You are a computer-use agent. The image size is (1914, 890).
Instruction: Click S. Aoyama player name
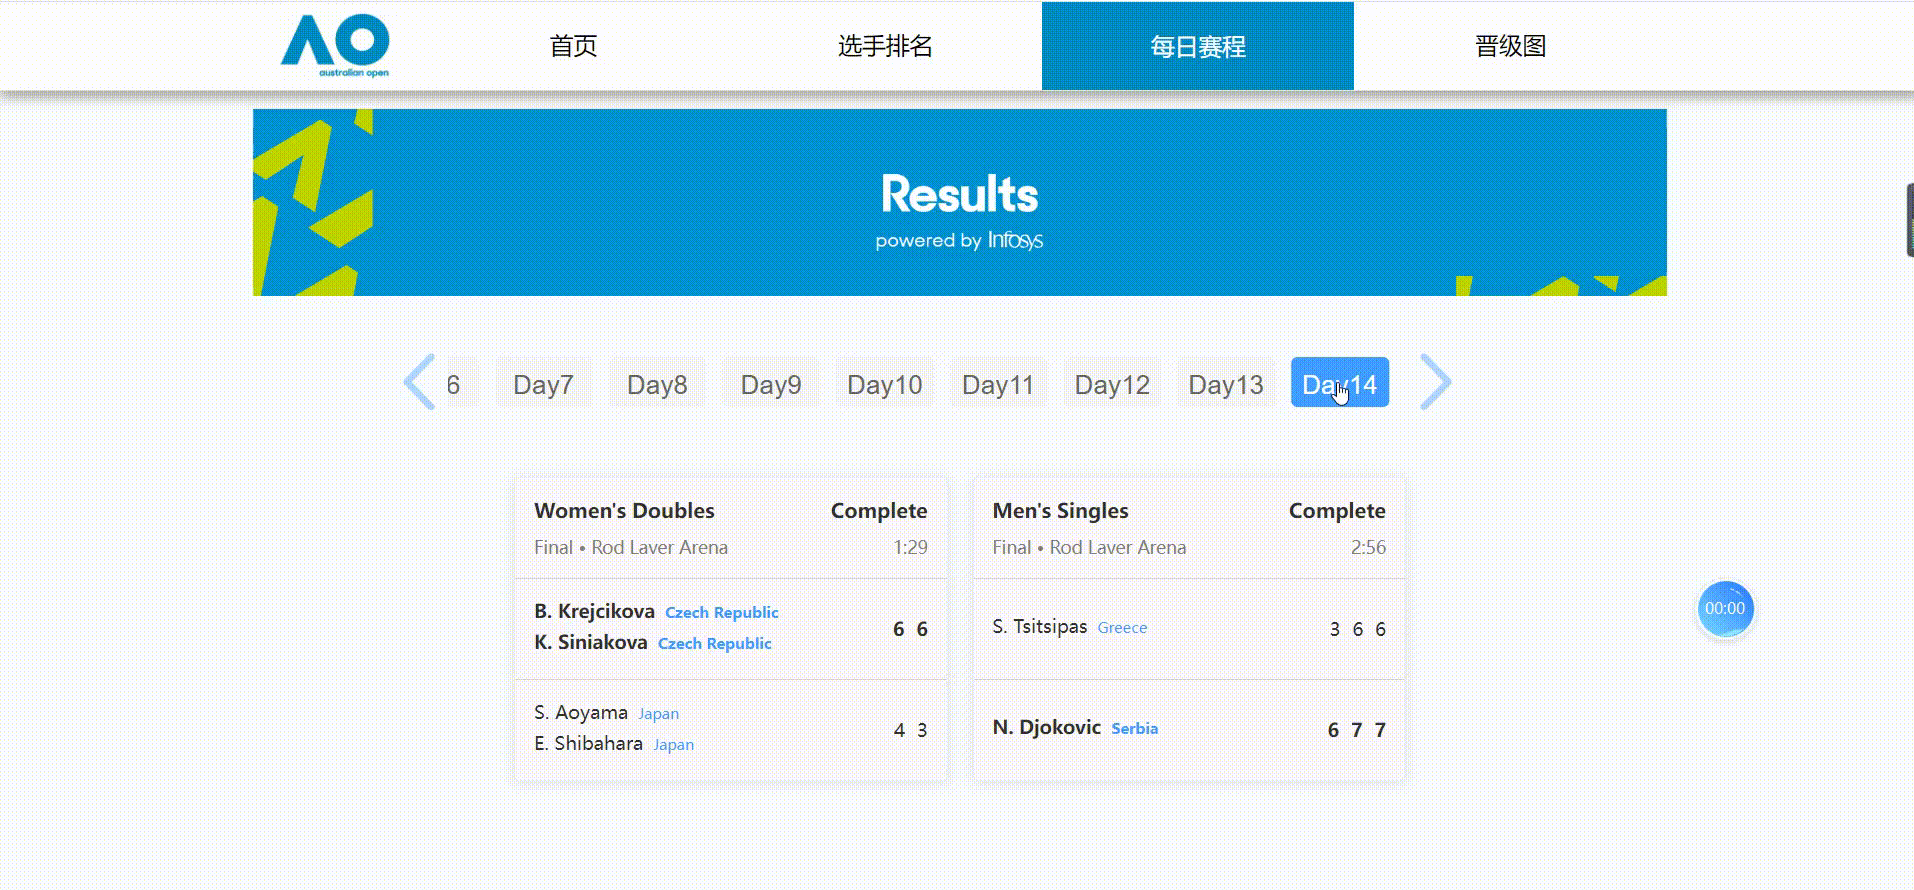click(581, 713)
